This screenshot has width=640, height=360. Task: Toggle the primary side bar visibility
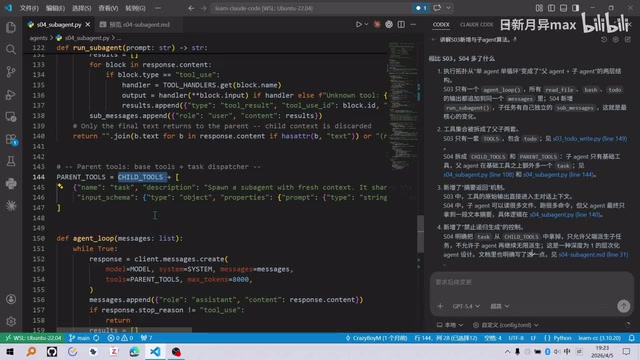551,8
